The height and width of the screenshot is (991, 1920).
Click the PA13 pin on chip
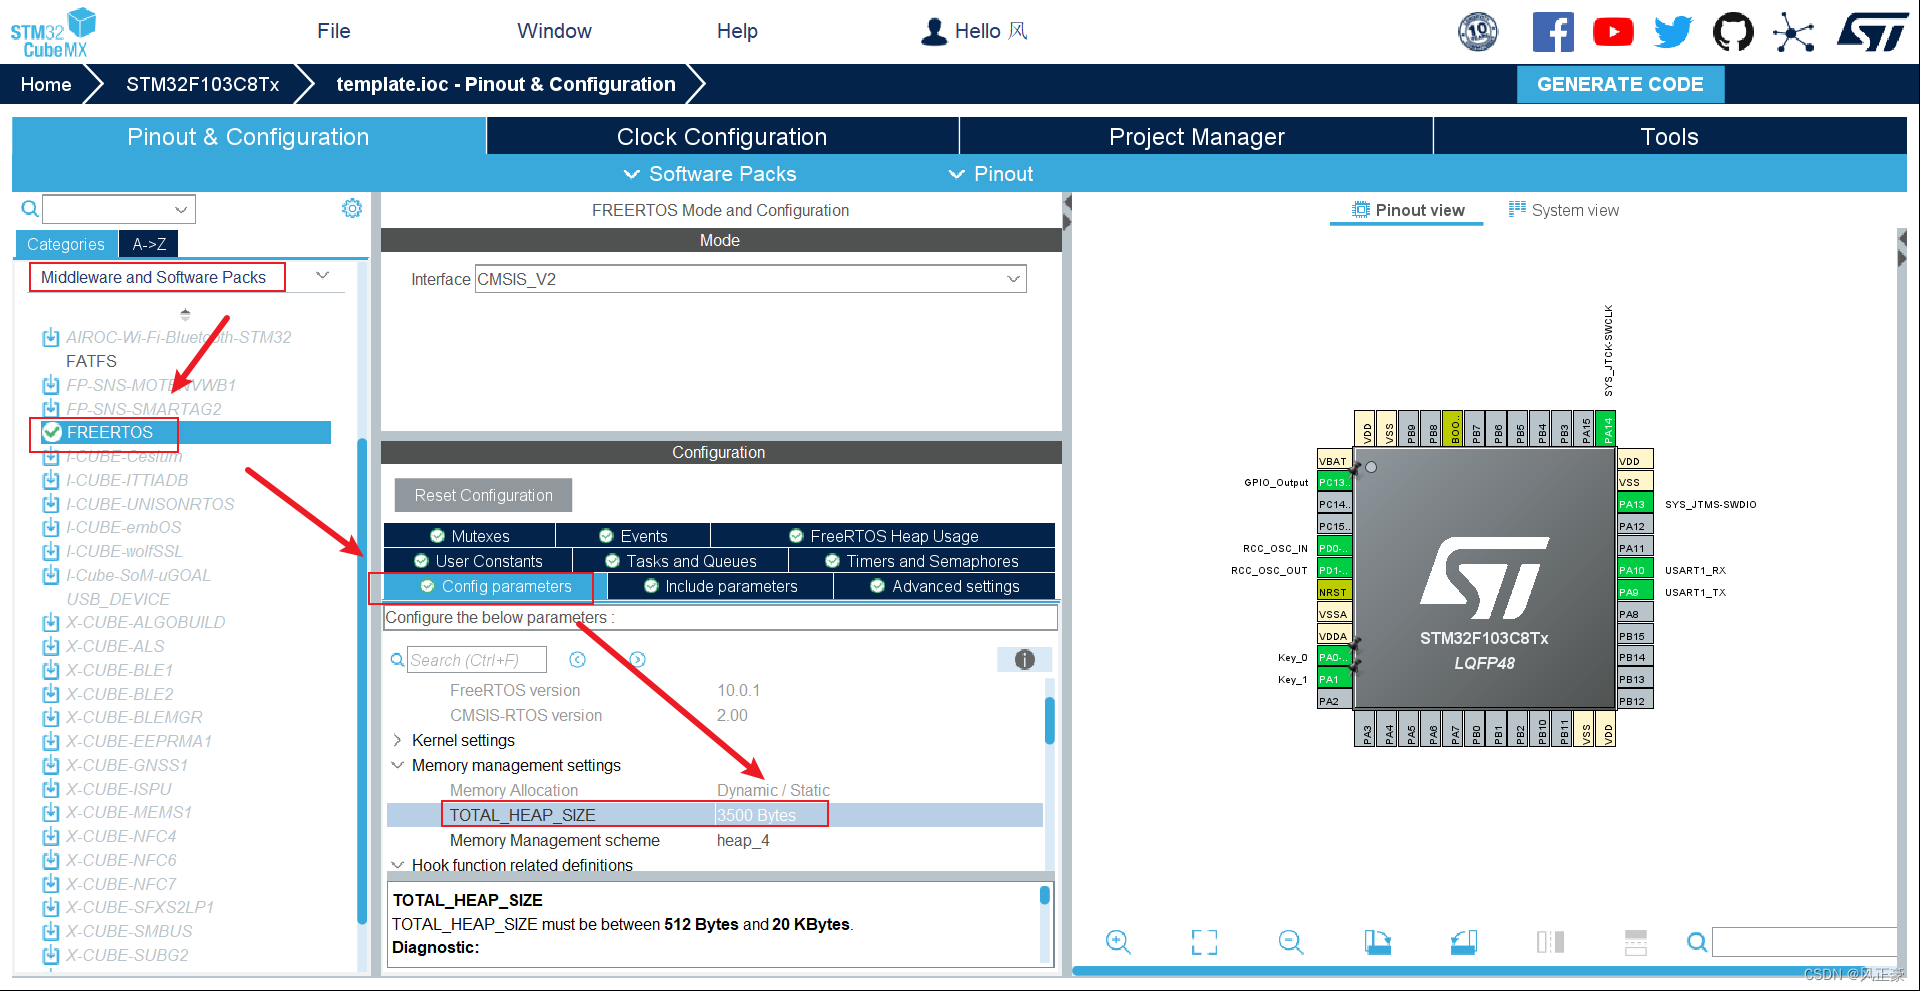tap(1635, 504)
